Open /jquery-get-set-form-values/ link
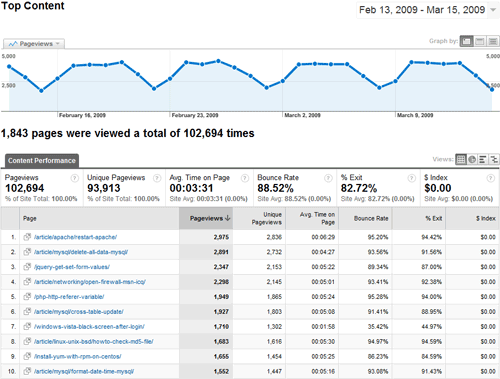Image resolution: width=500 pixels, height=379 pixels. tap(72, 267)
